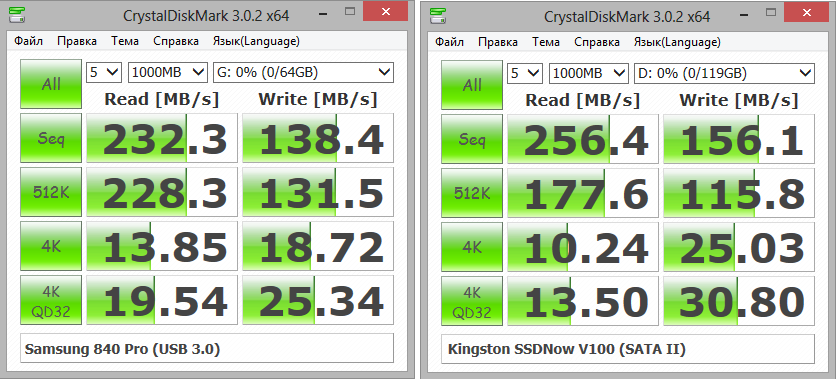Run All tests in Kingston window
This screenshot has height=379, width=836.
(472, 84)
